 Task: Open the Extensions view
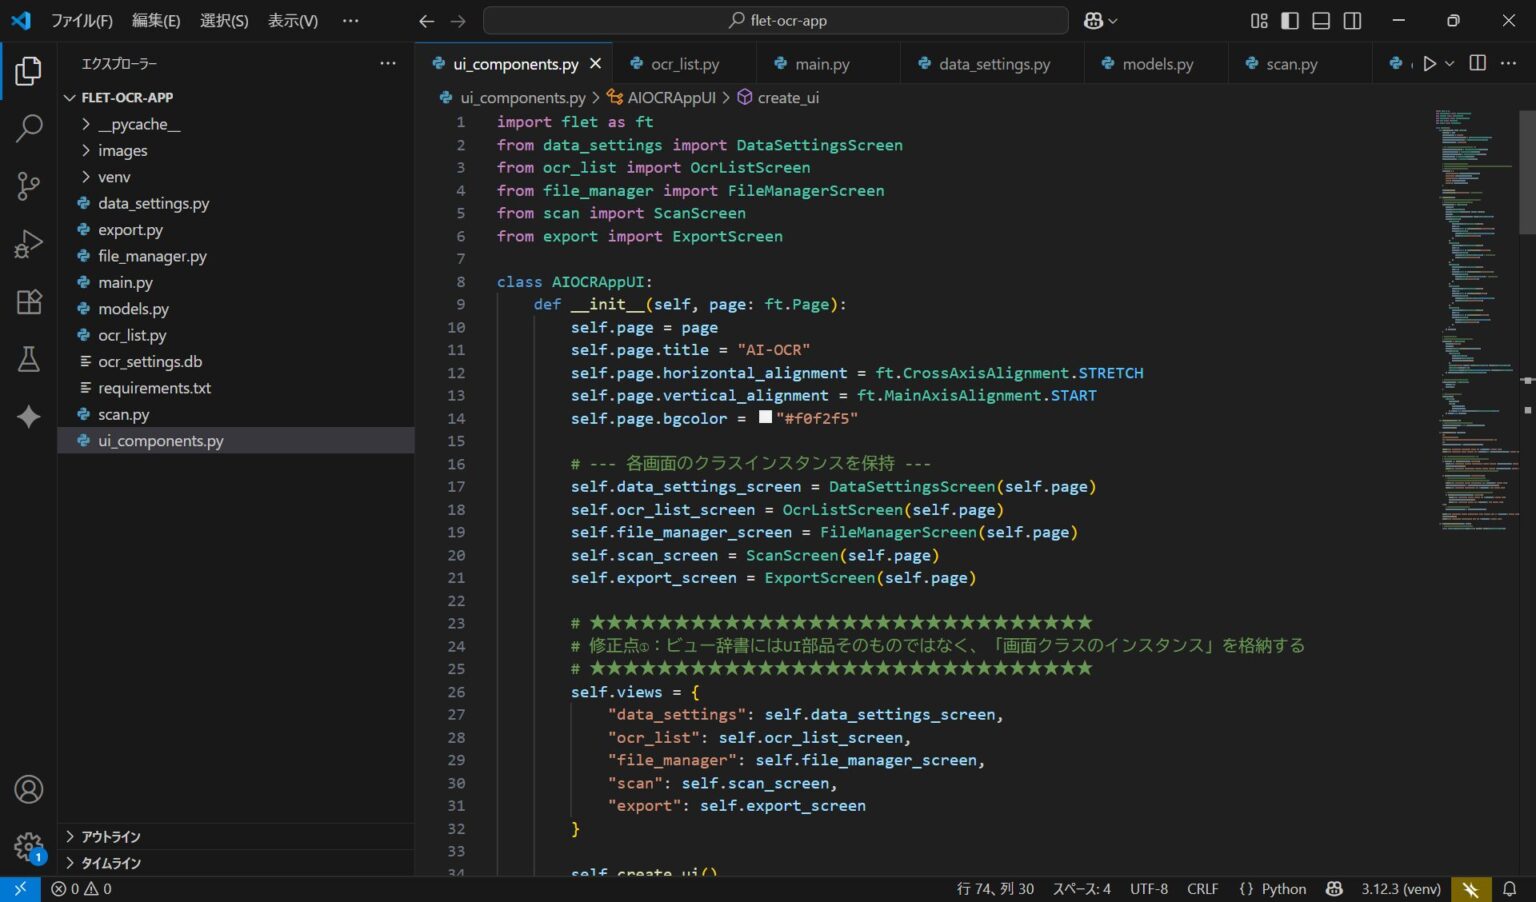click(28, 301)
